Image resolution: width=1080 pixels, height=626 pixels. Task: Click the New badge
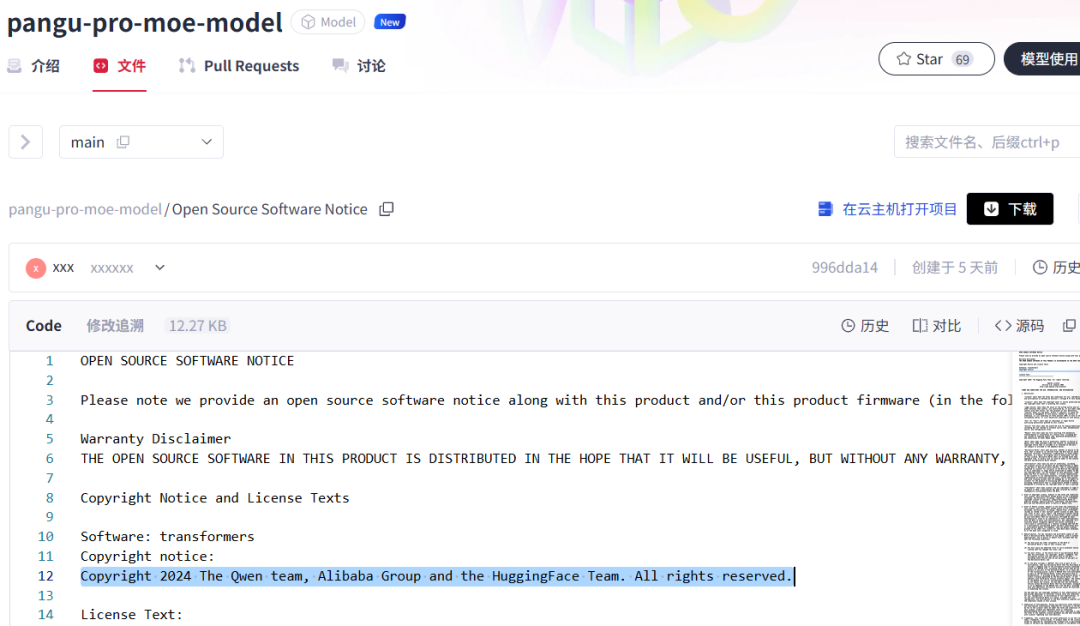[x=390, y=22]
